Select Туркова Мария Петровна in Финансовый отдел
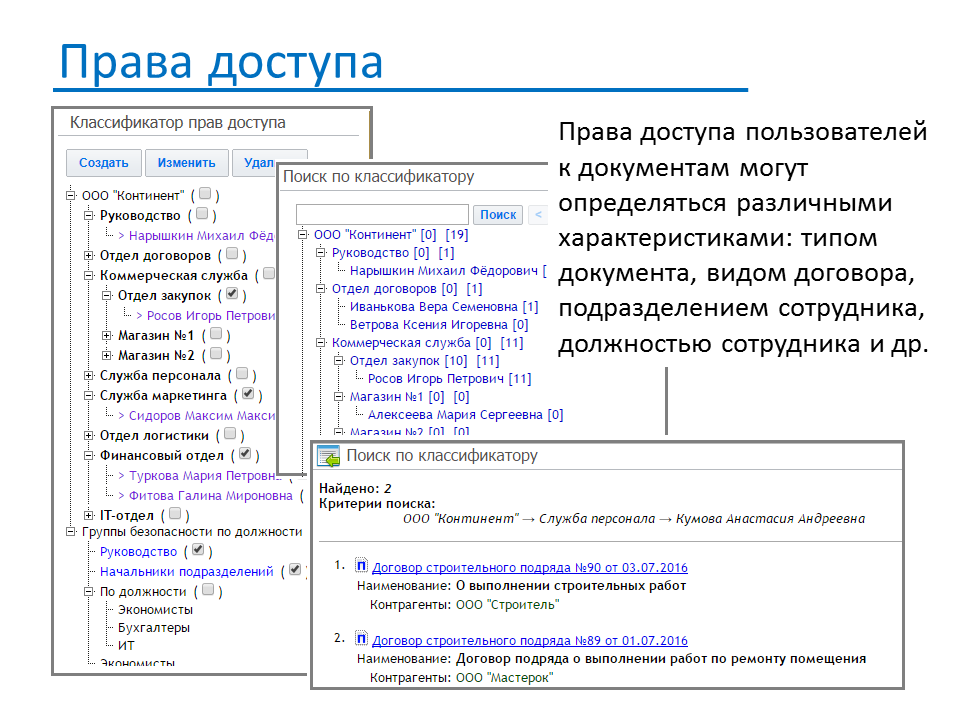This screenshot has height=720, width=960. (x=204, y=476)
